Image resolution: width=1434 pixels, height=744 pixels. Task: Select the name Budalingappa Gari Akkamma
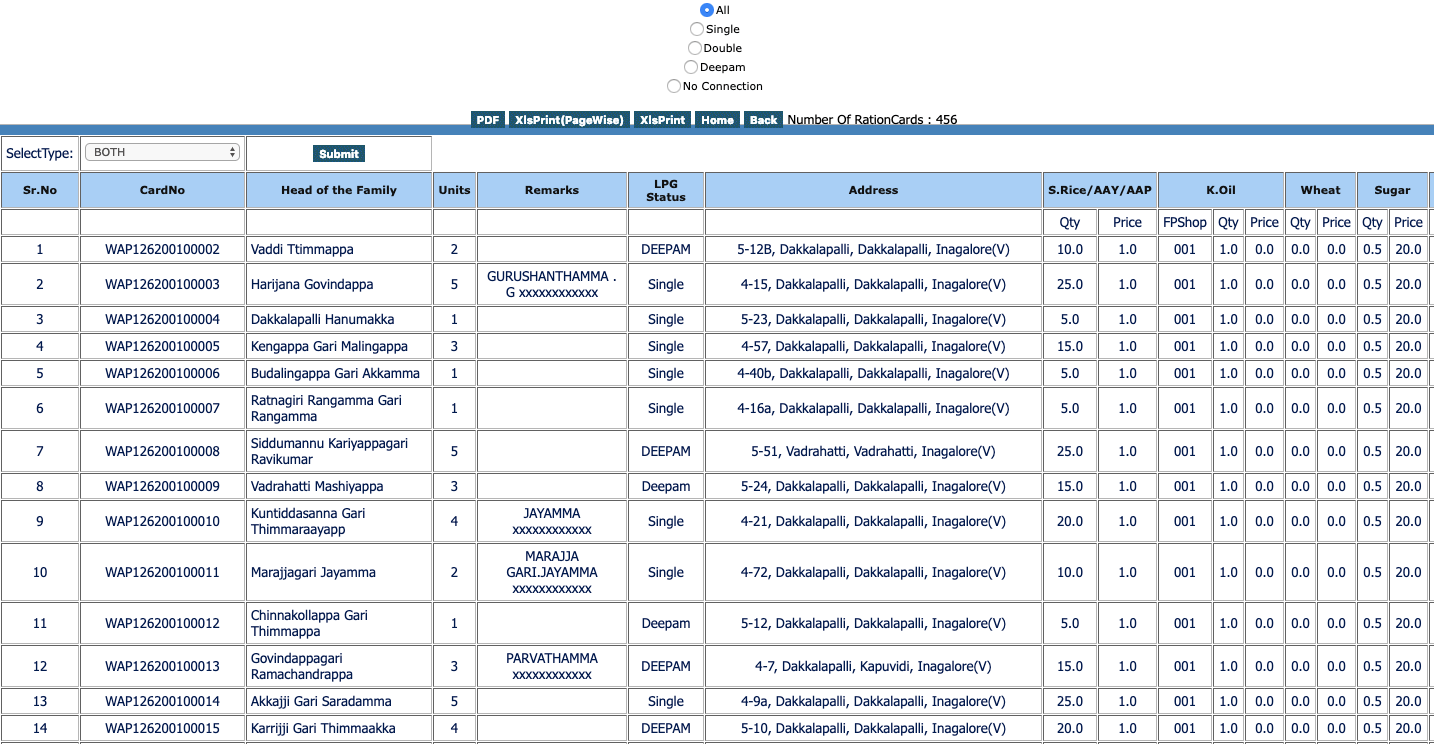coord(335,373)
